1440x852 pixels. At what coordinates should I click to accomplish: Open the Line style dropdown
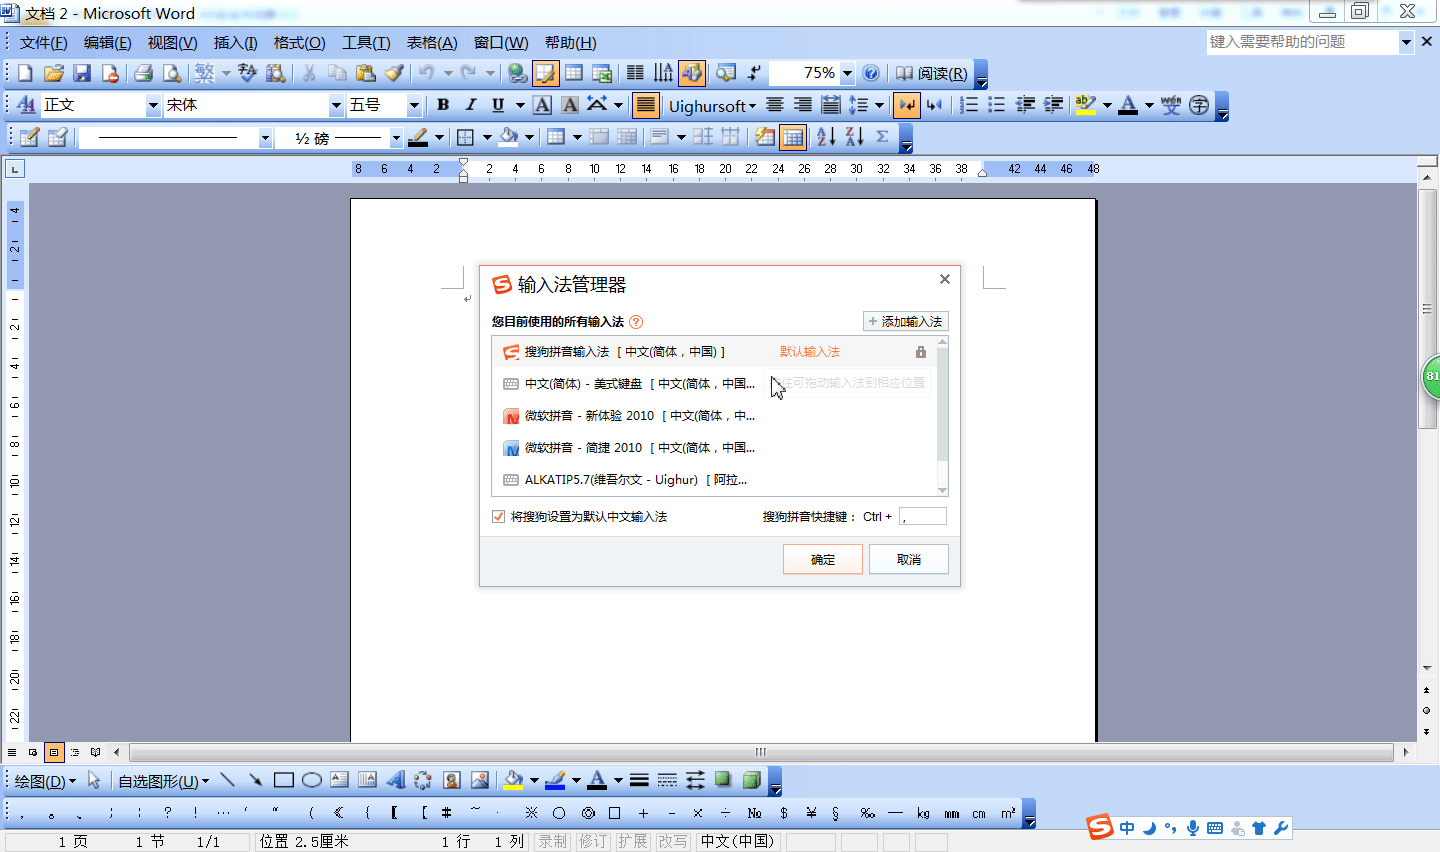coord(265,138)
